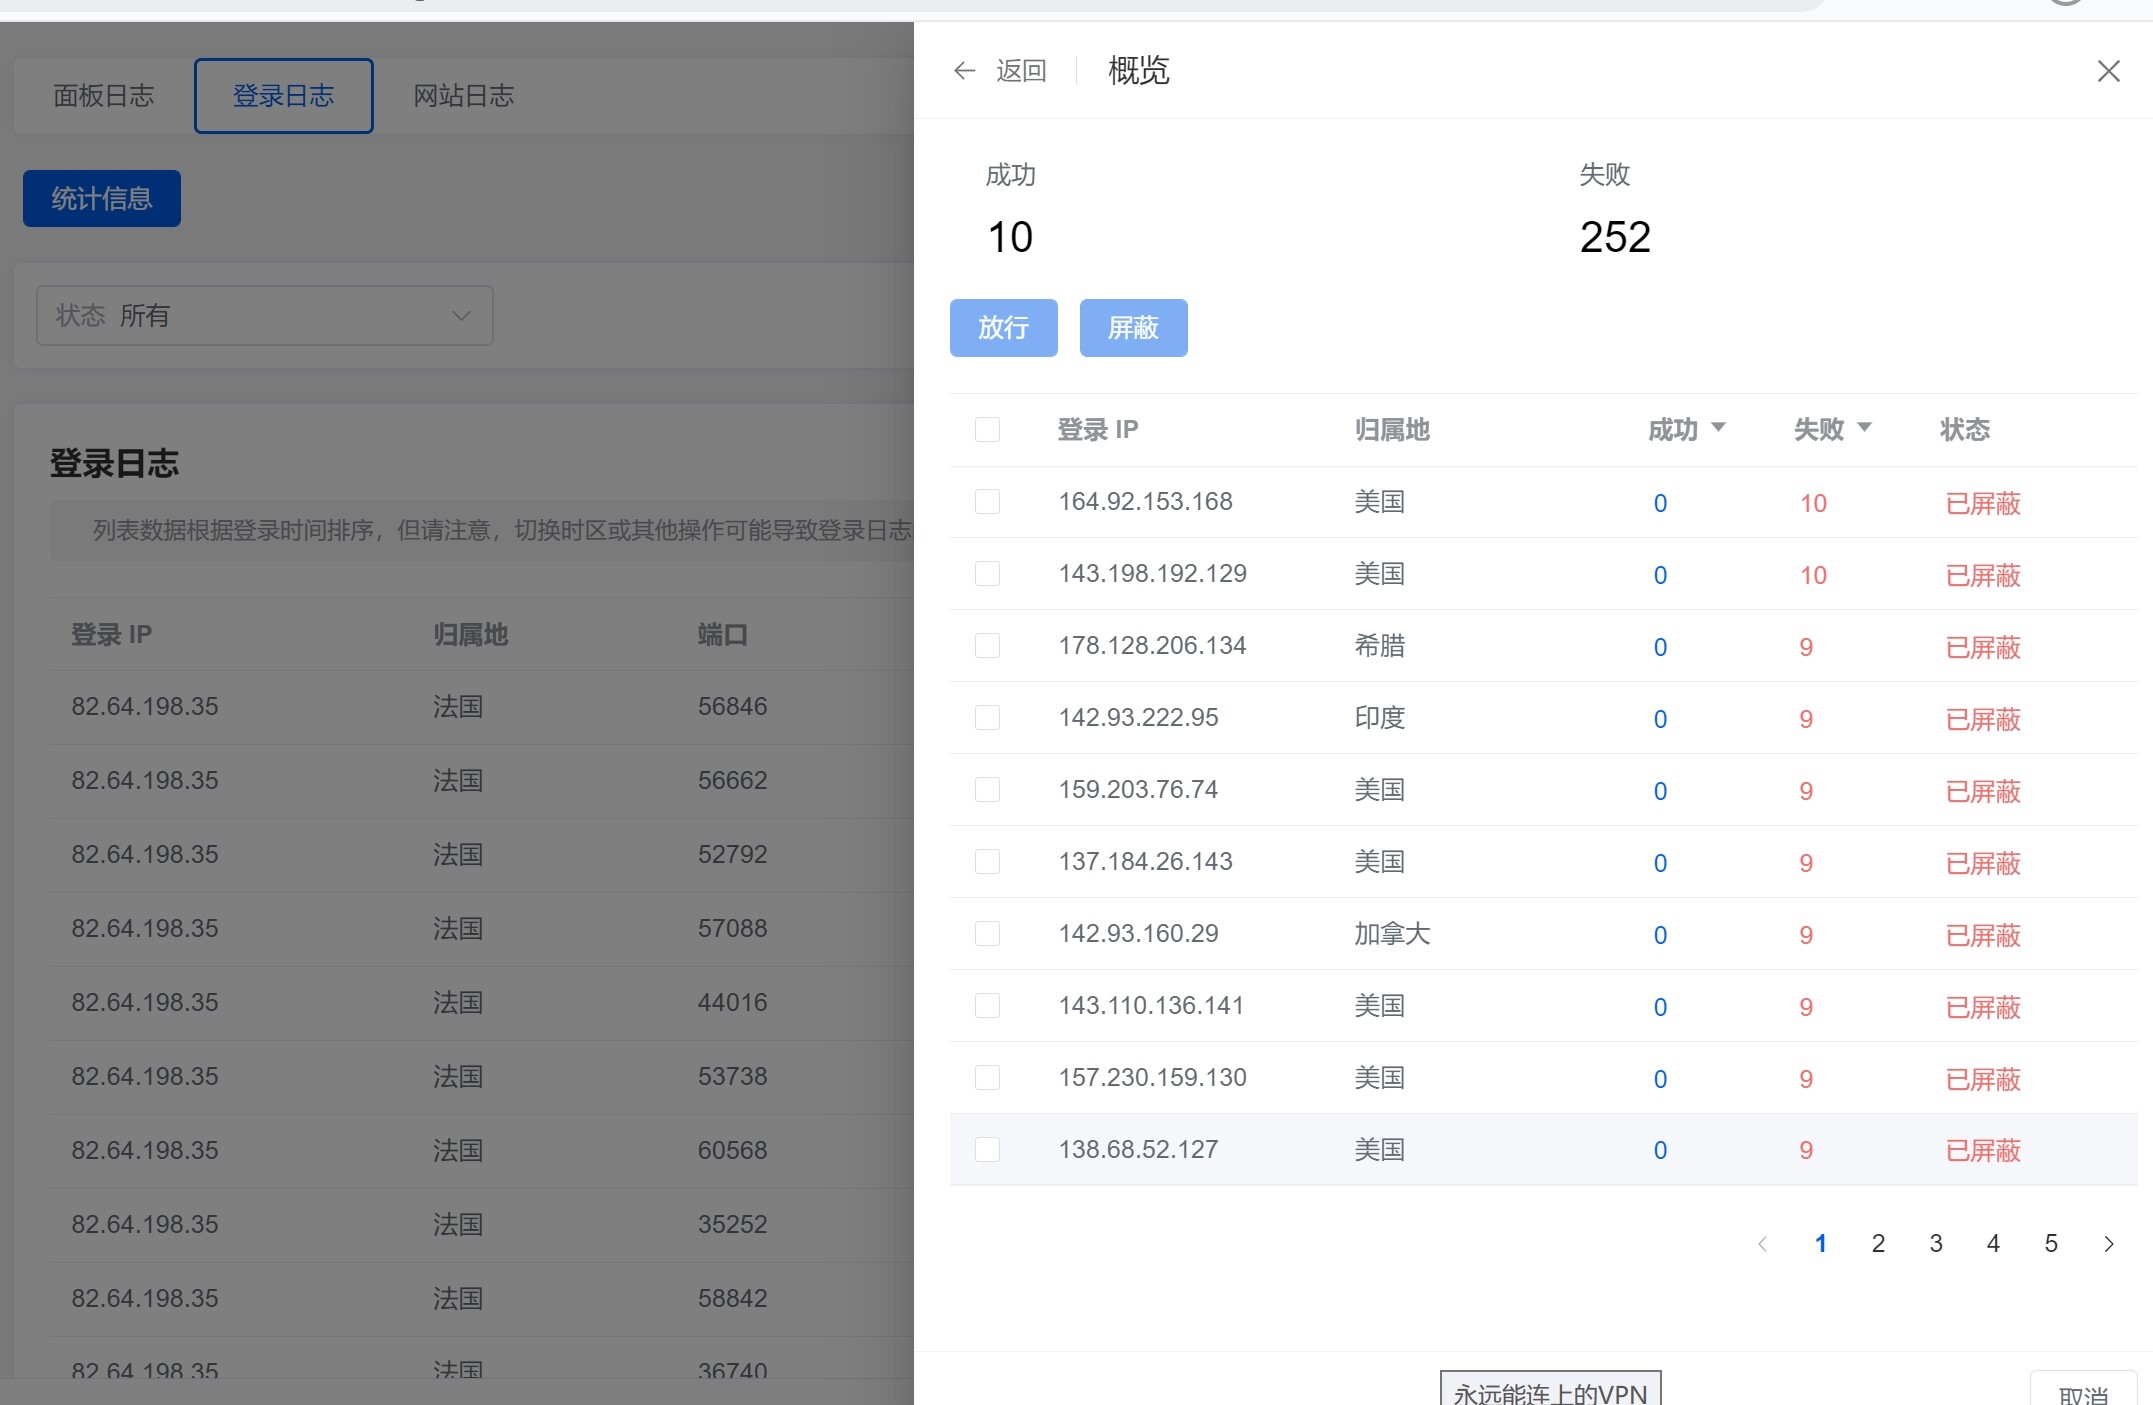Check the box for 157.230.159.130
This screenshot has height=1405, width=2153.
pos(987,1078)
